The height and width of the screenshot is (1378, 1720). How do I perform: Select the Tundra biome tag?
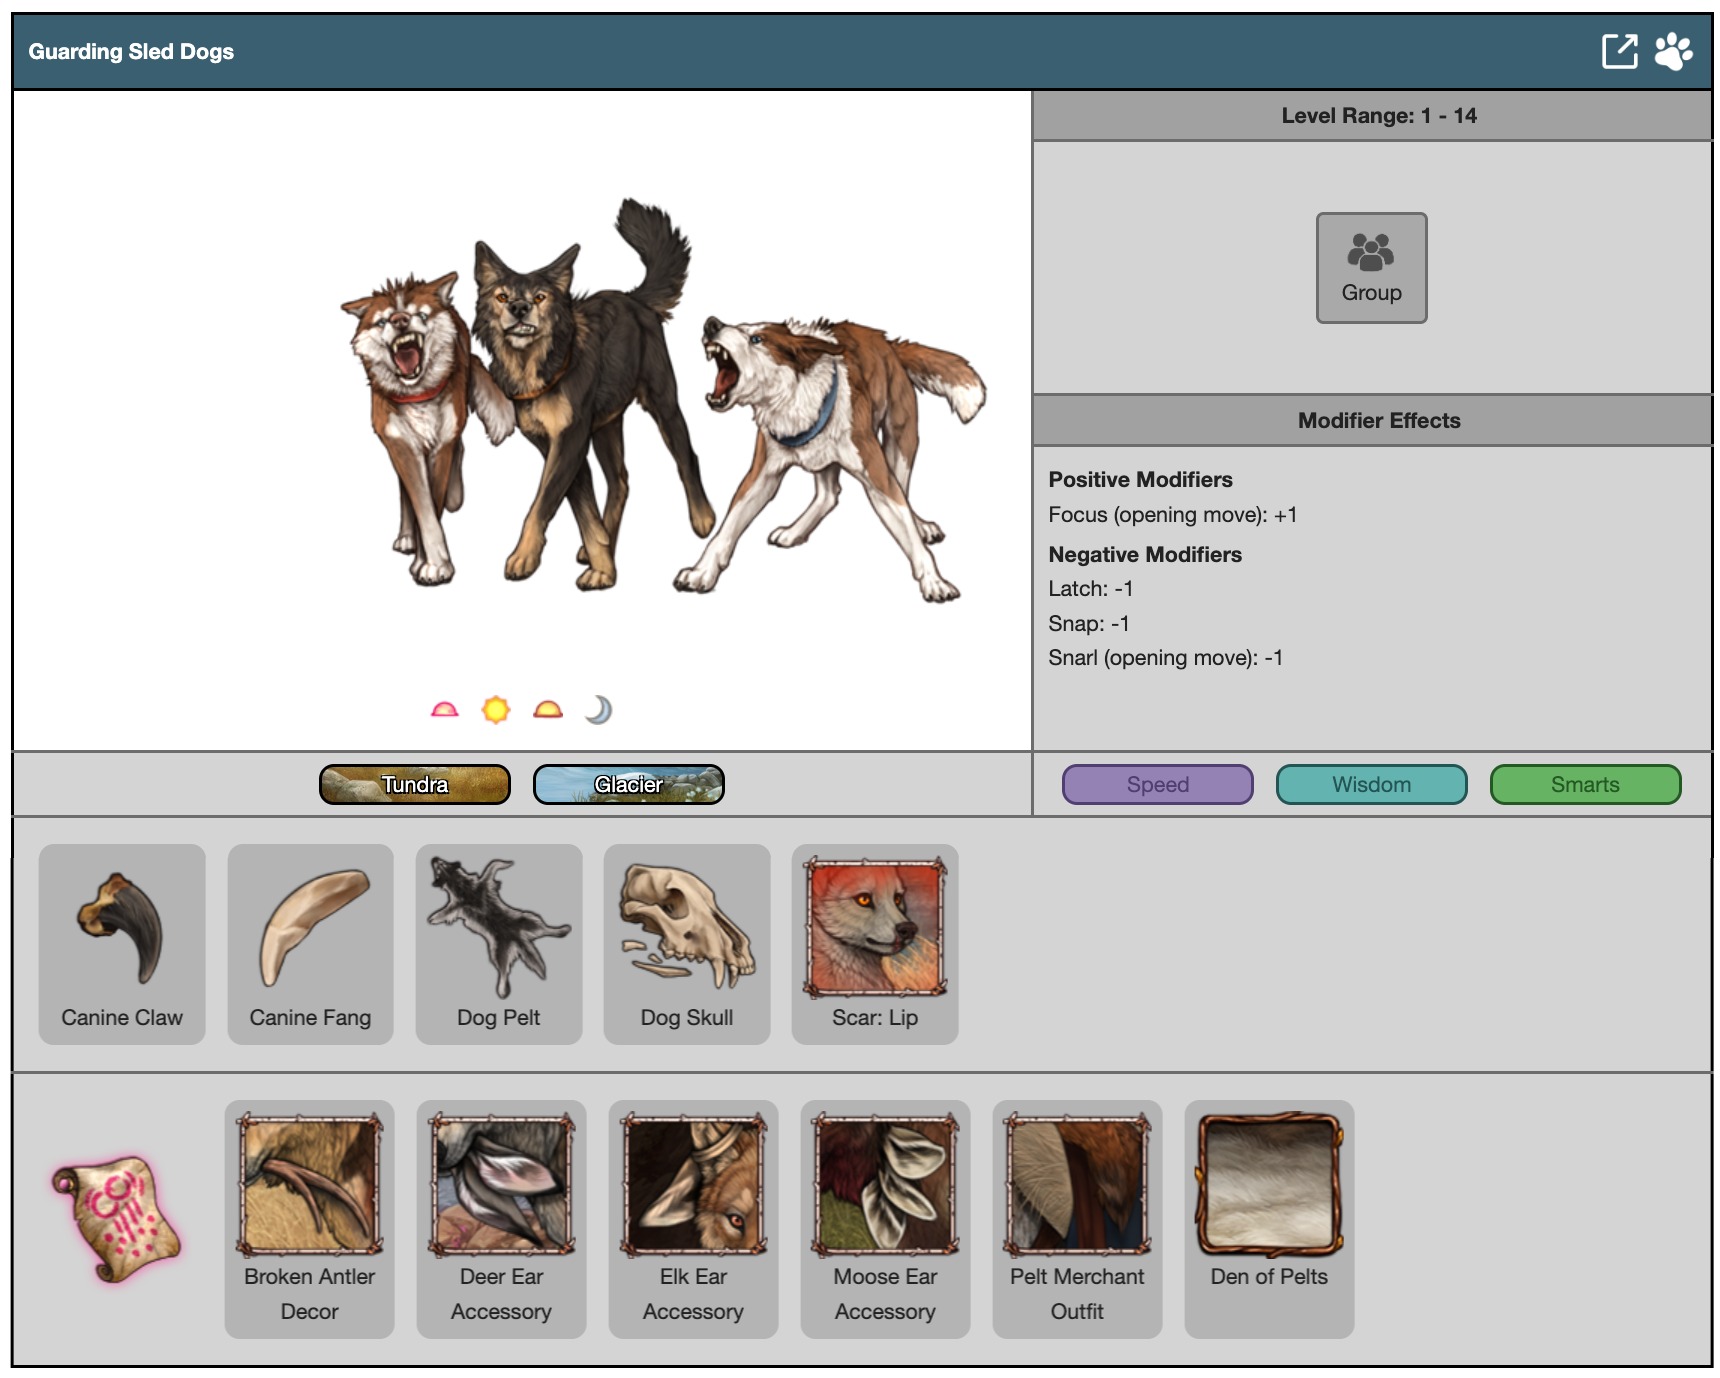click(415, 785)
